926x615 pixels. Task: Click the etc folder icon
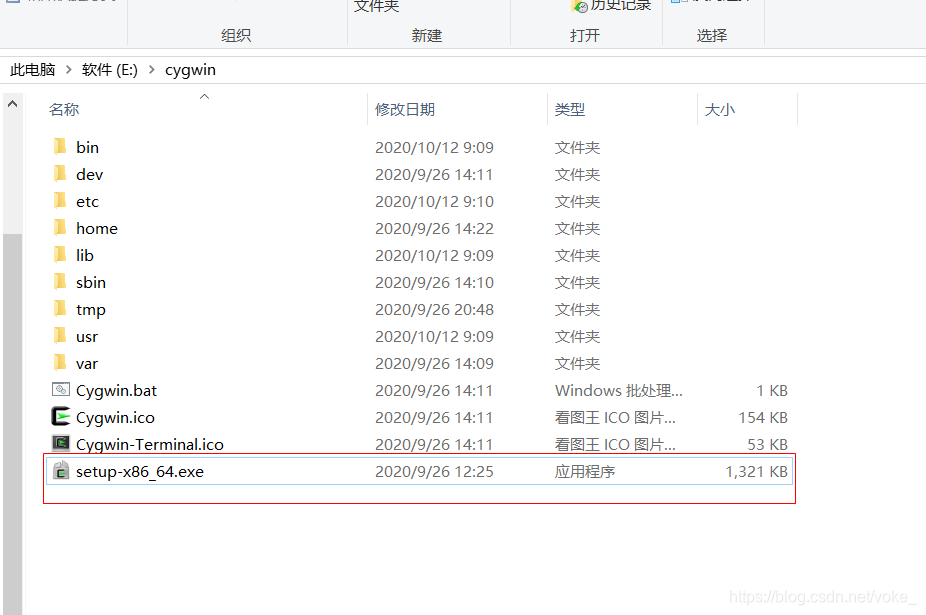click(x=60, y=201)
